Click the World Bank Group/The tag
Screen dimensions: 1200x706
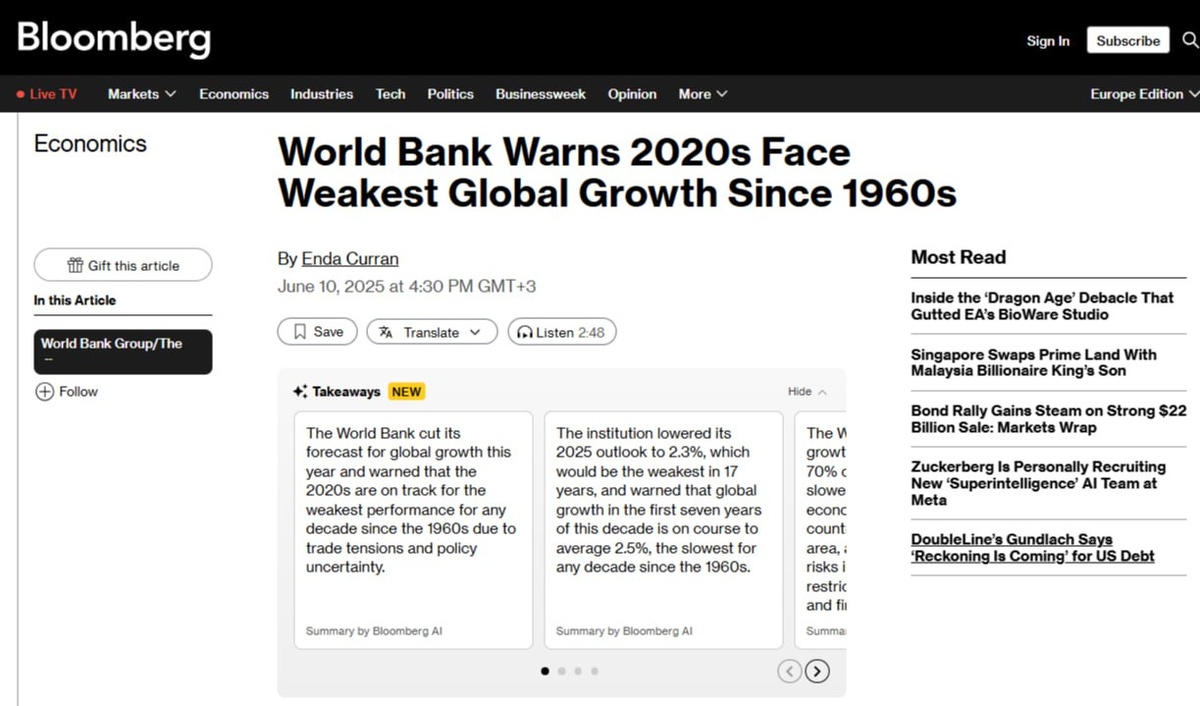point(123,352)
